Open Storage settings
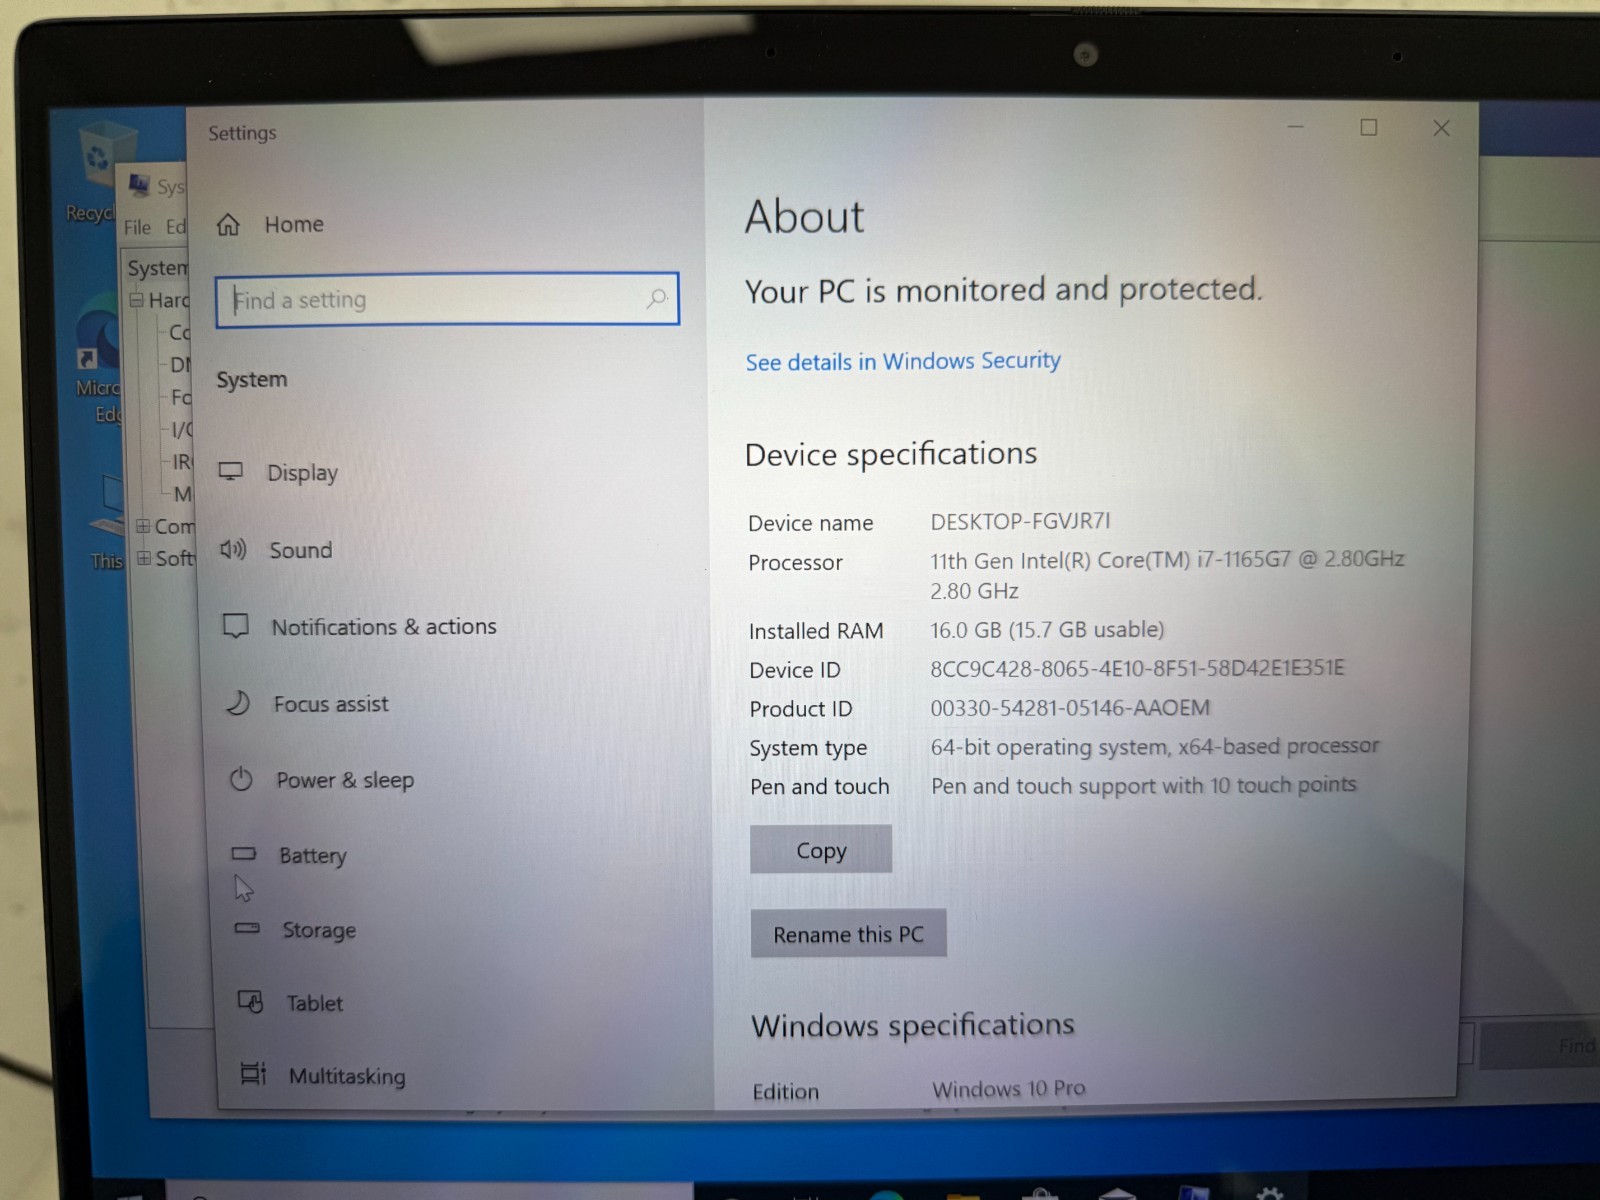This screenshot has height=1200, width=1600. [x=295, y=930]
